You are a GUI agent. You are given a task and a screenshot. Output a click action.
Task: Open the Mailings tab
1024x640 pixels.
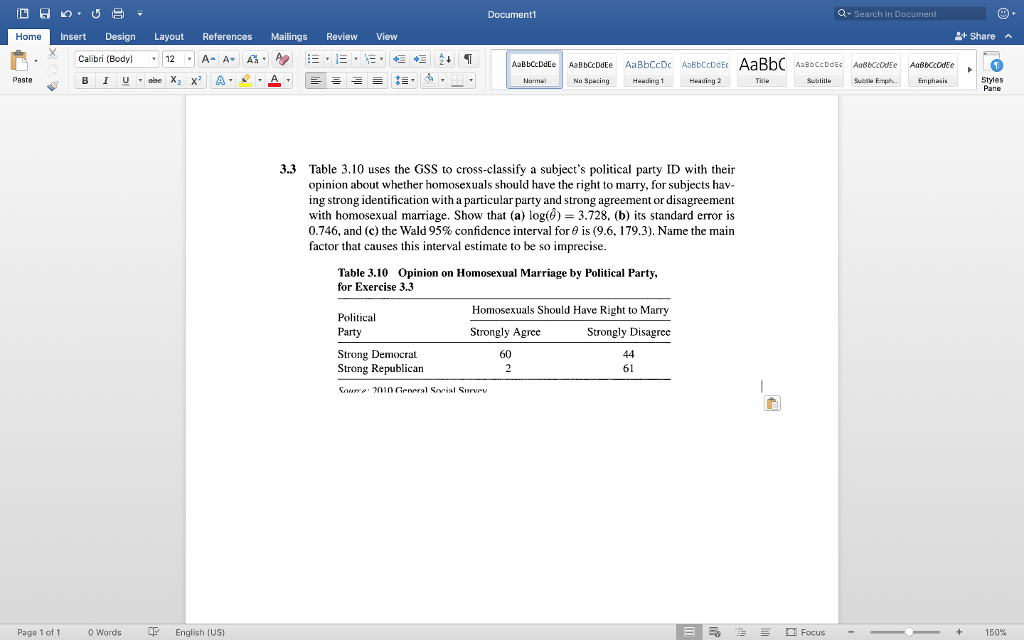289,36
